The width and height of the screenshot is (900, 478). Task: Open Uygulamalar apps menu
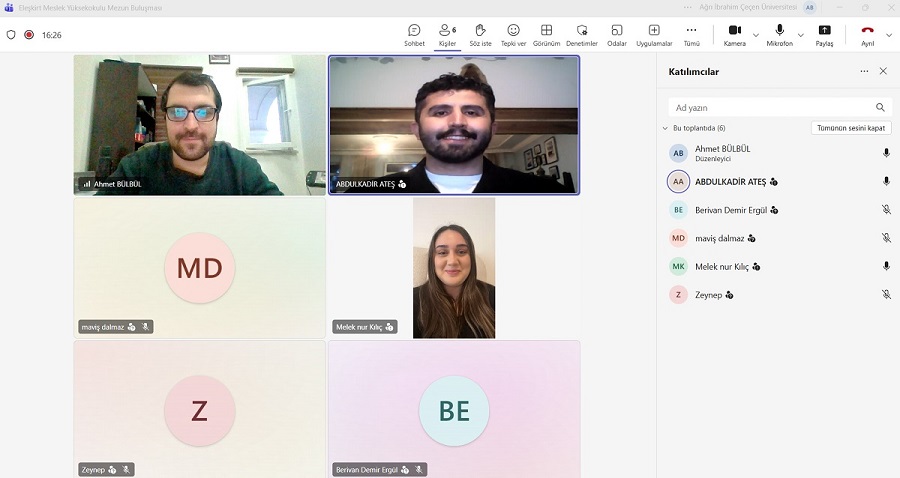pos(654,35)
